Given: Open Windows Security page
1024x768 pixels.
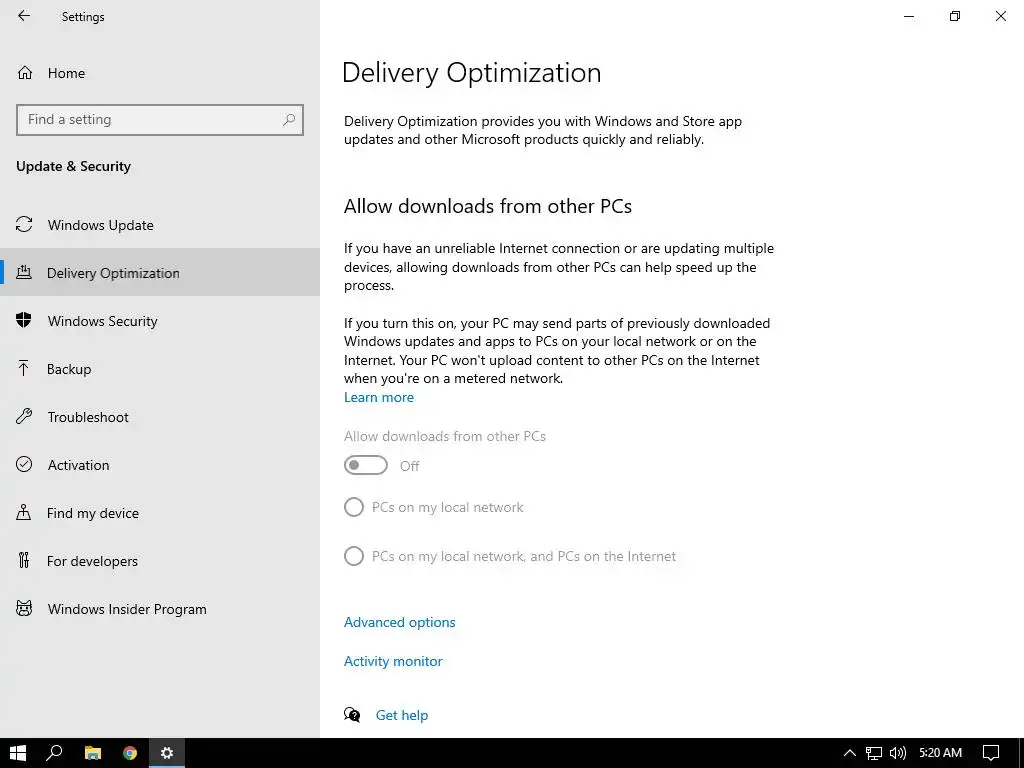Looking at the screenshot, I should [x=160, y=321].
